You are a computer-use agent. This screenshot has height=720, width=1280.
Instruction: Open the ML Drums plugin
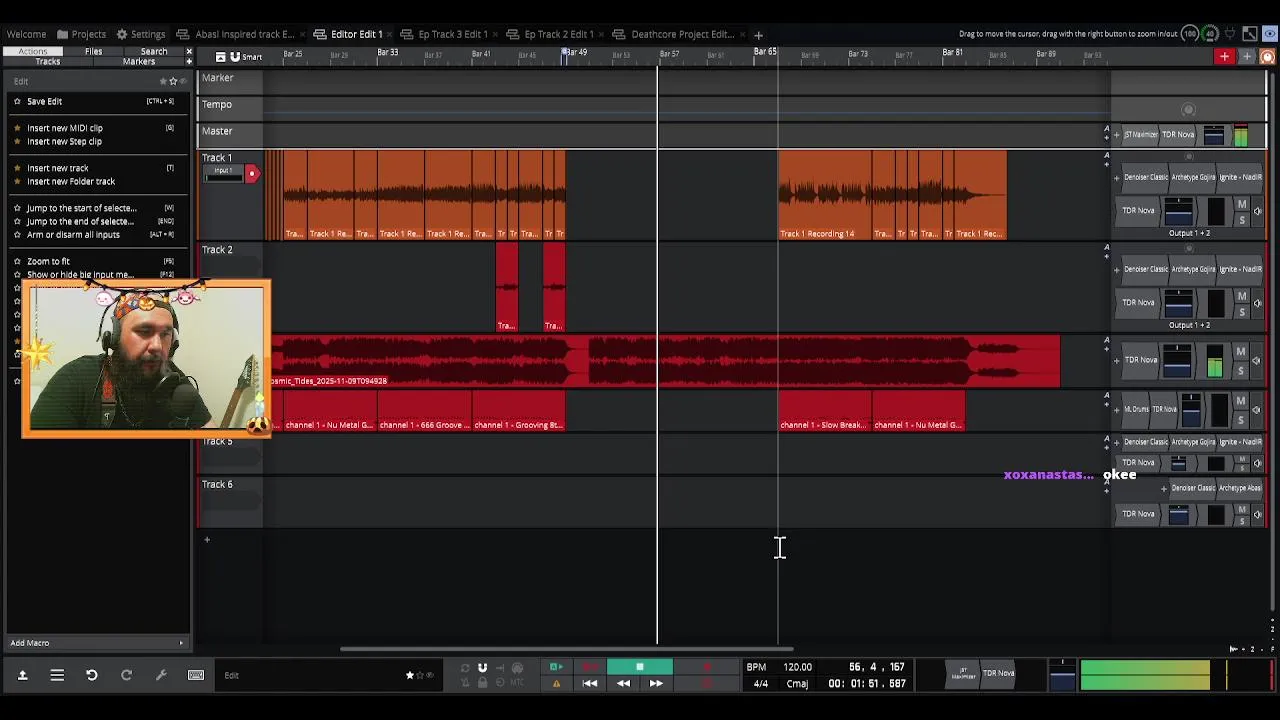click(1136, 409)
